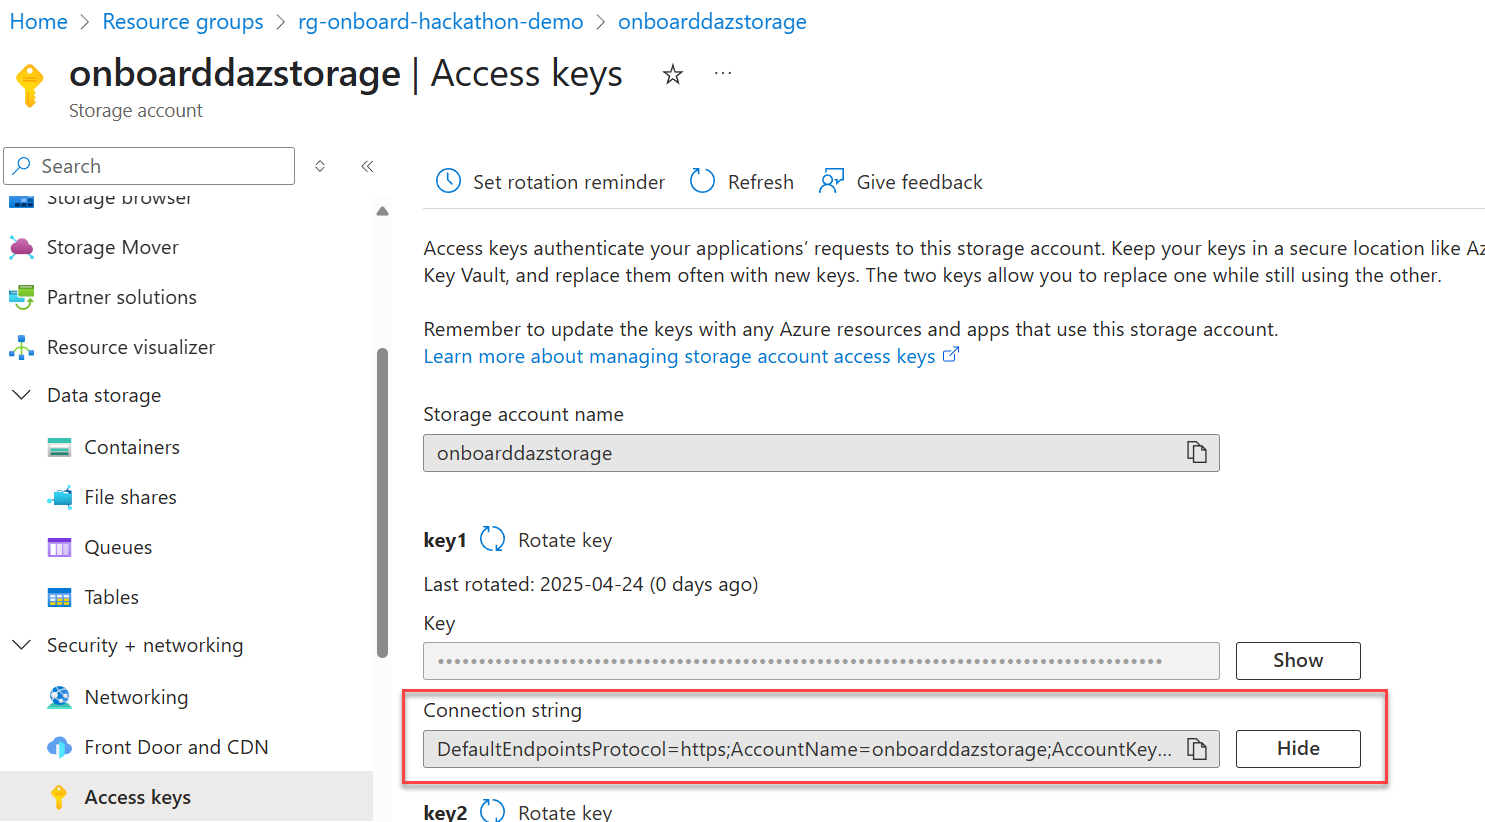This screenshot has width=1485, height=822.
Task: Collapse the Security + networking section
Action: pyautogui.click(x=21, y=645)
